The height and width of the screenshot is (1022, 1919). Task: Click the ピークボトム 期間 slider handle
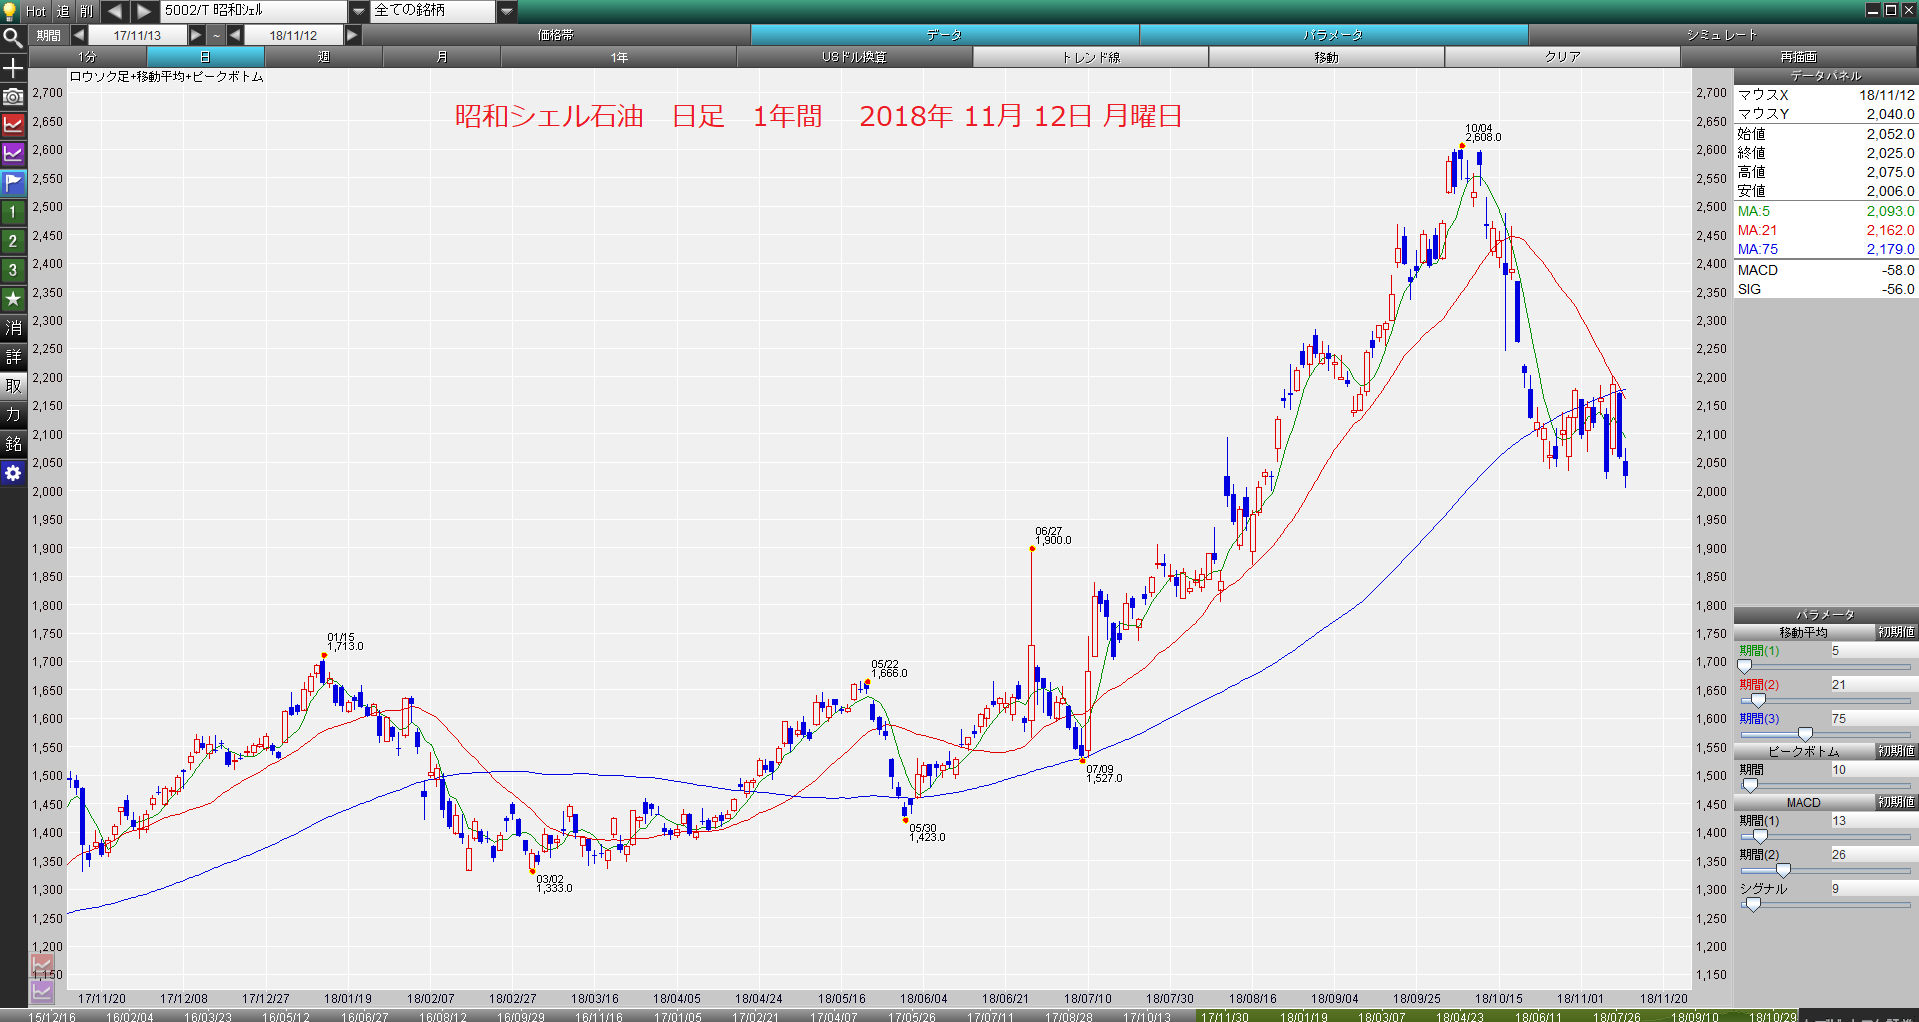tap(1749, 786)
